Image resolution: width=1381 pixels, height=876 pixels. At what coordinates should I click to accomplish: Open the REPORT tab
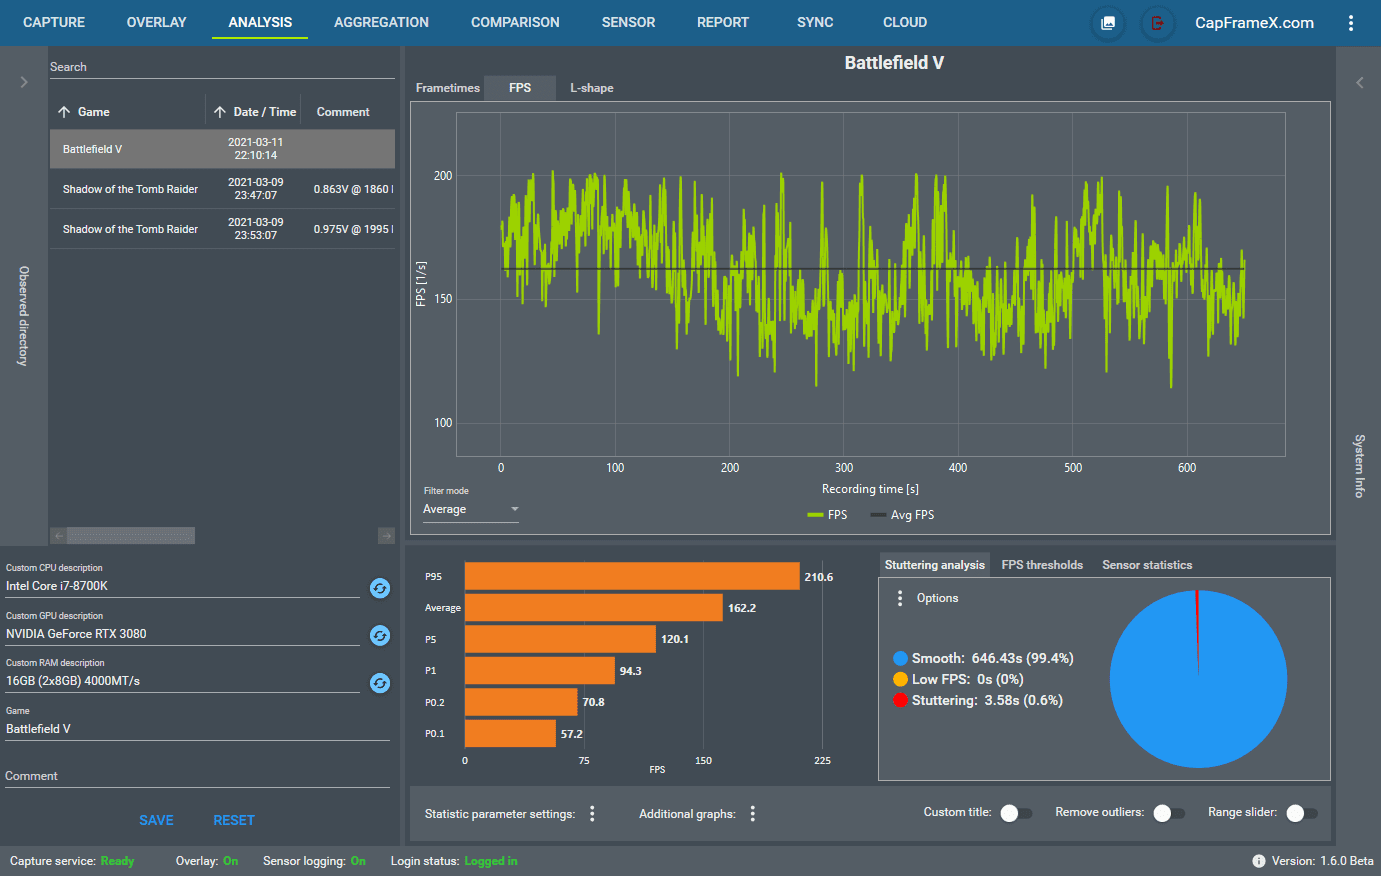(x=723, y=22)
